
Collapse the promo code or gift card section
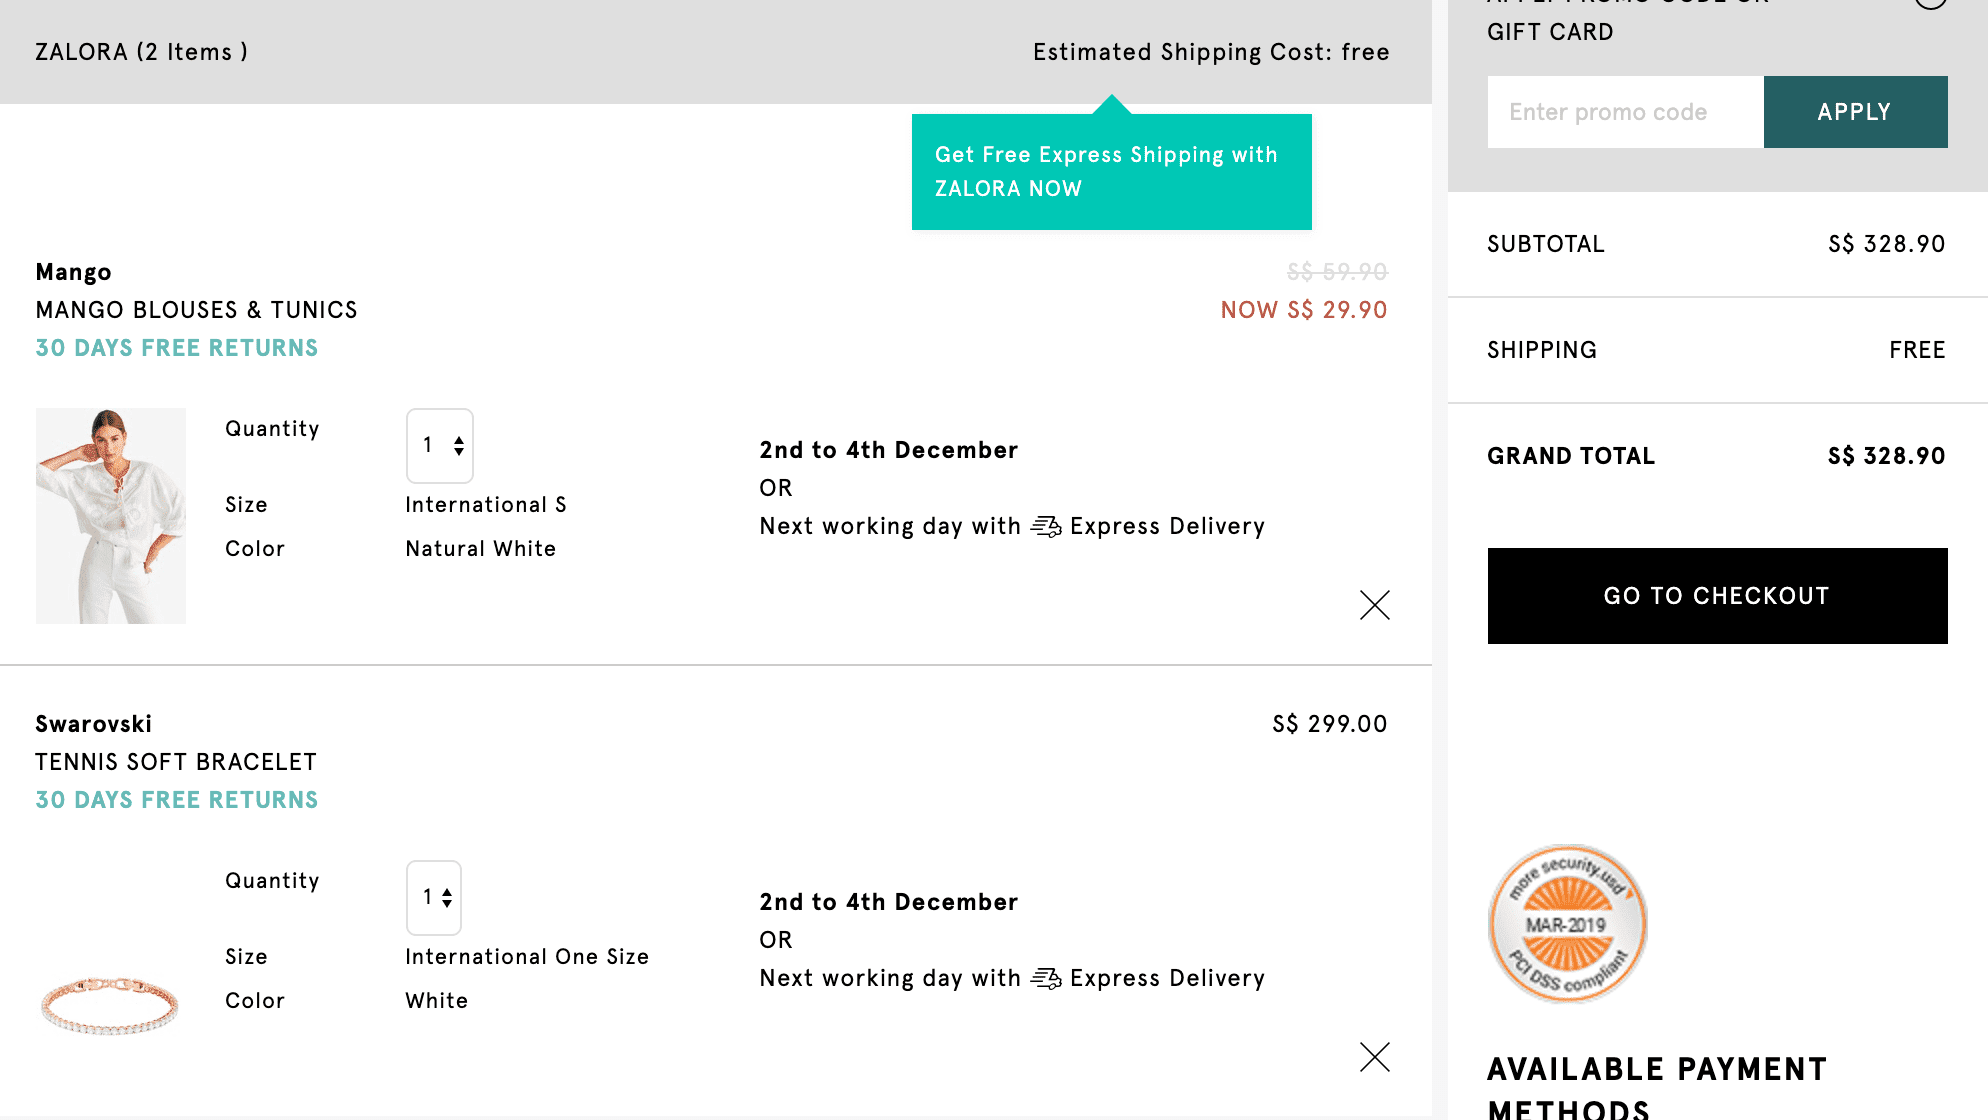pyautogui.click(x=1931, y=3)
